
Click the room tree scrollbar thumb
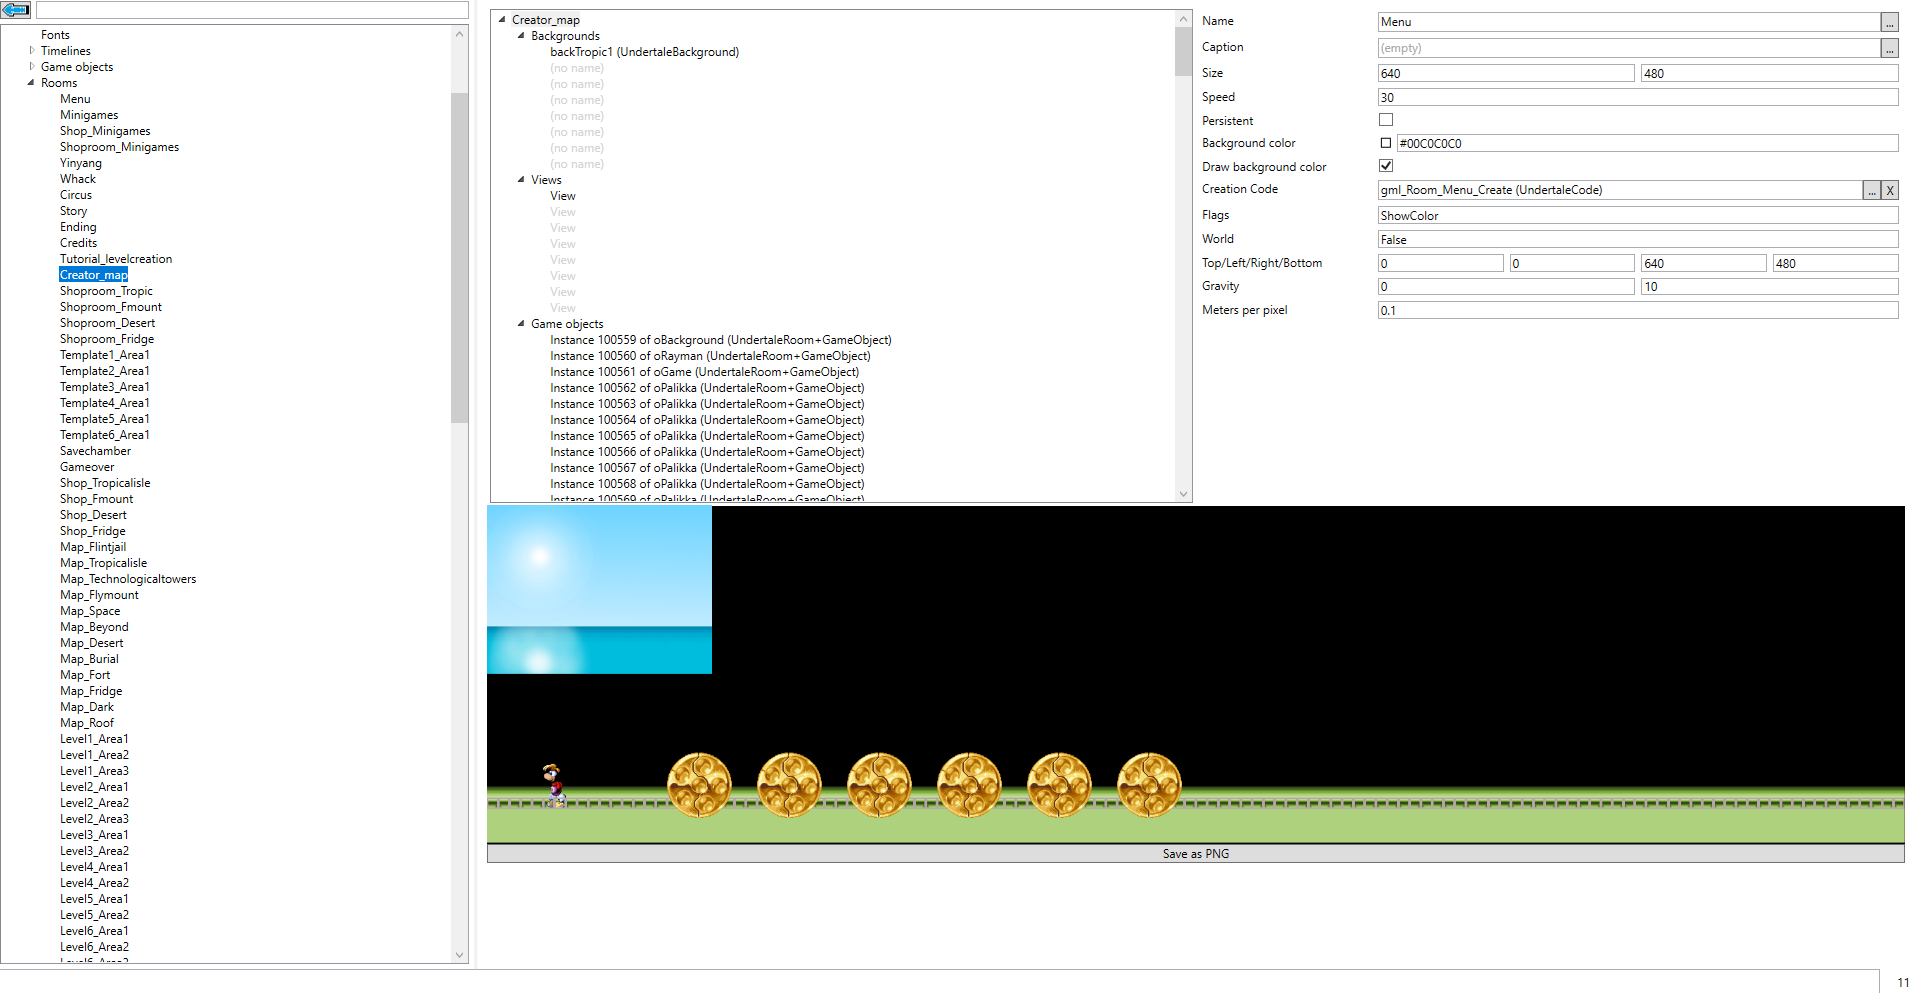[x=460, y=258]
